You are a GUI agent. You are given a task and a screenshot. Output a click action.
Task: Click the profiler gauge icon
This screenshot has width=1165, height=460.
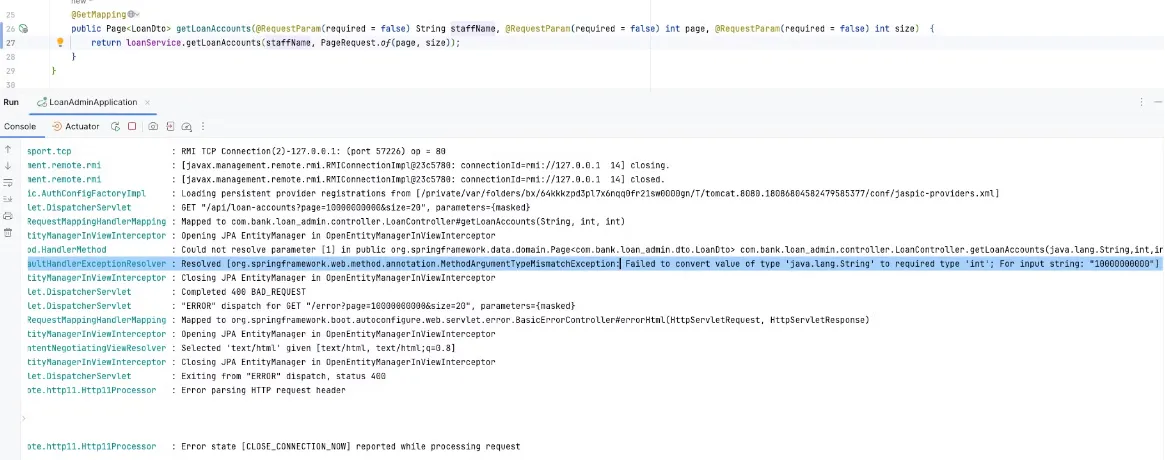point(187,127)
